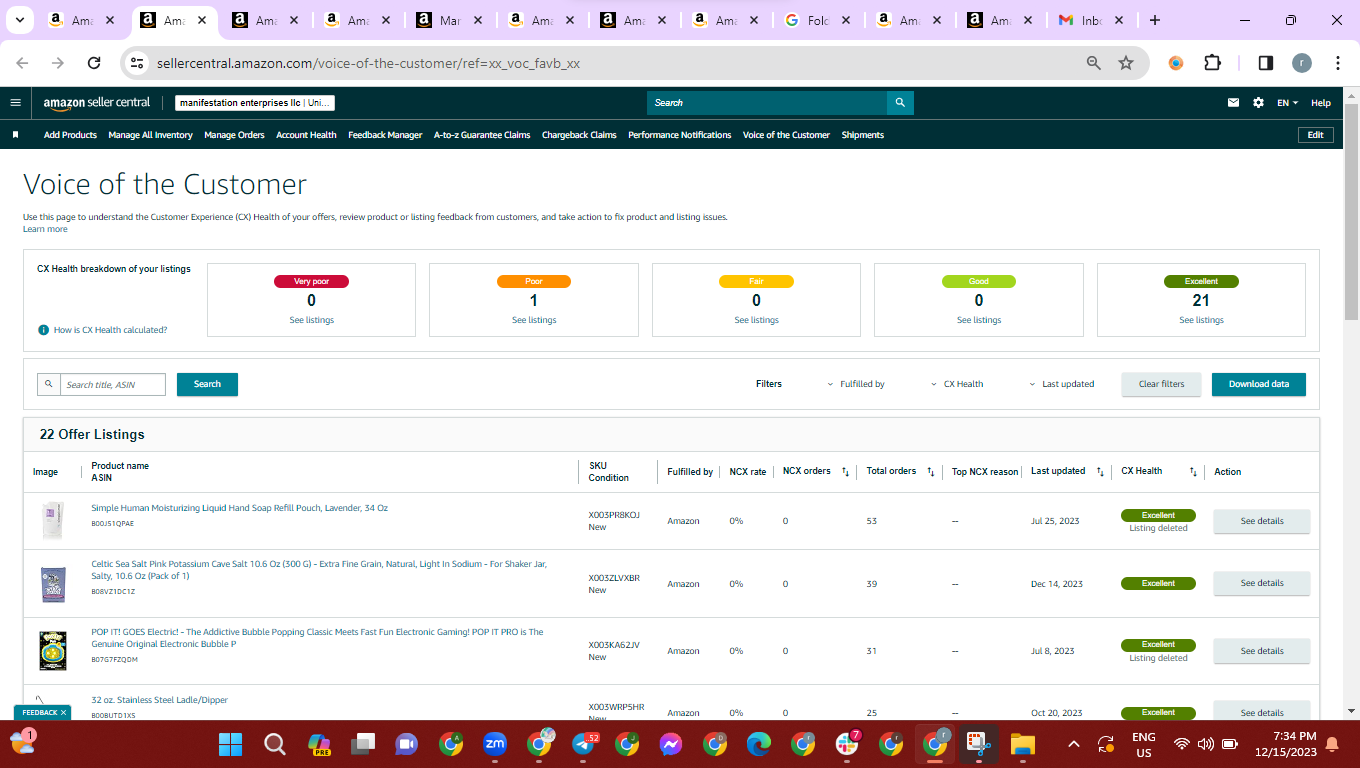Click the Help link in the header
Screen dimensions: 1360x768
coord(1321,103)
